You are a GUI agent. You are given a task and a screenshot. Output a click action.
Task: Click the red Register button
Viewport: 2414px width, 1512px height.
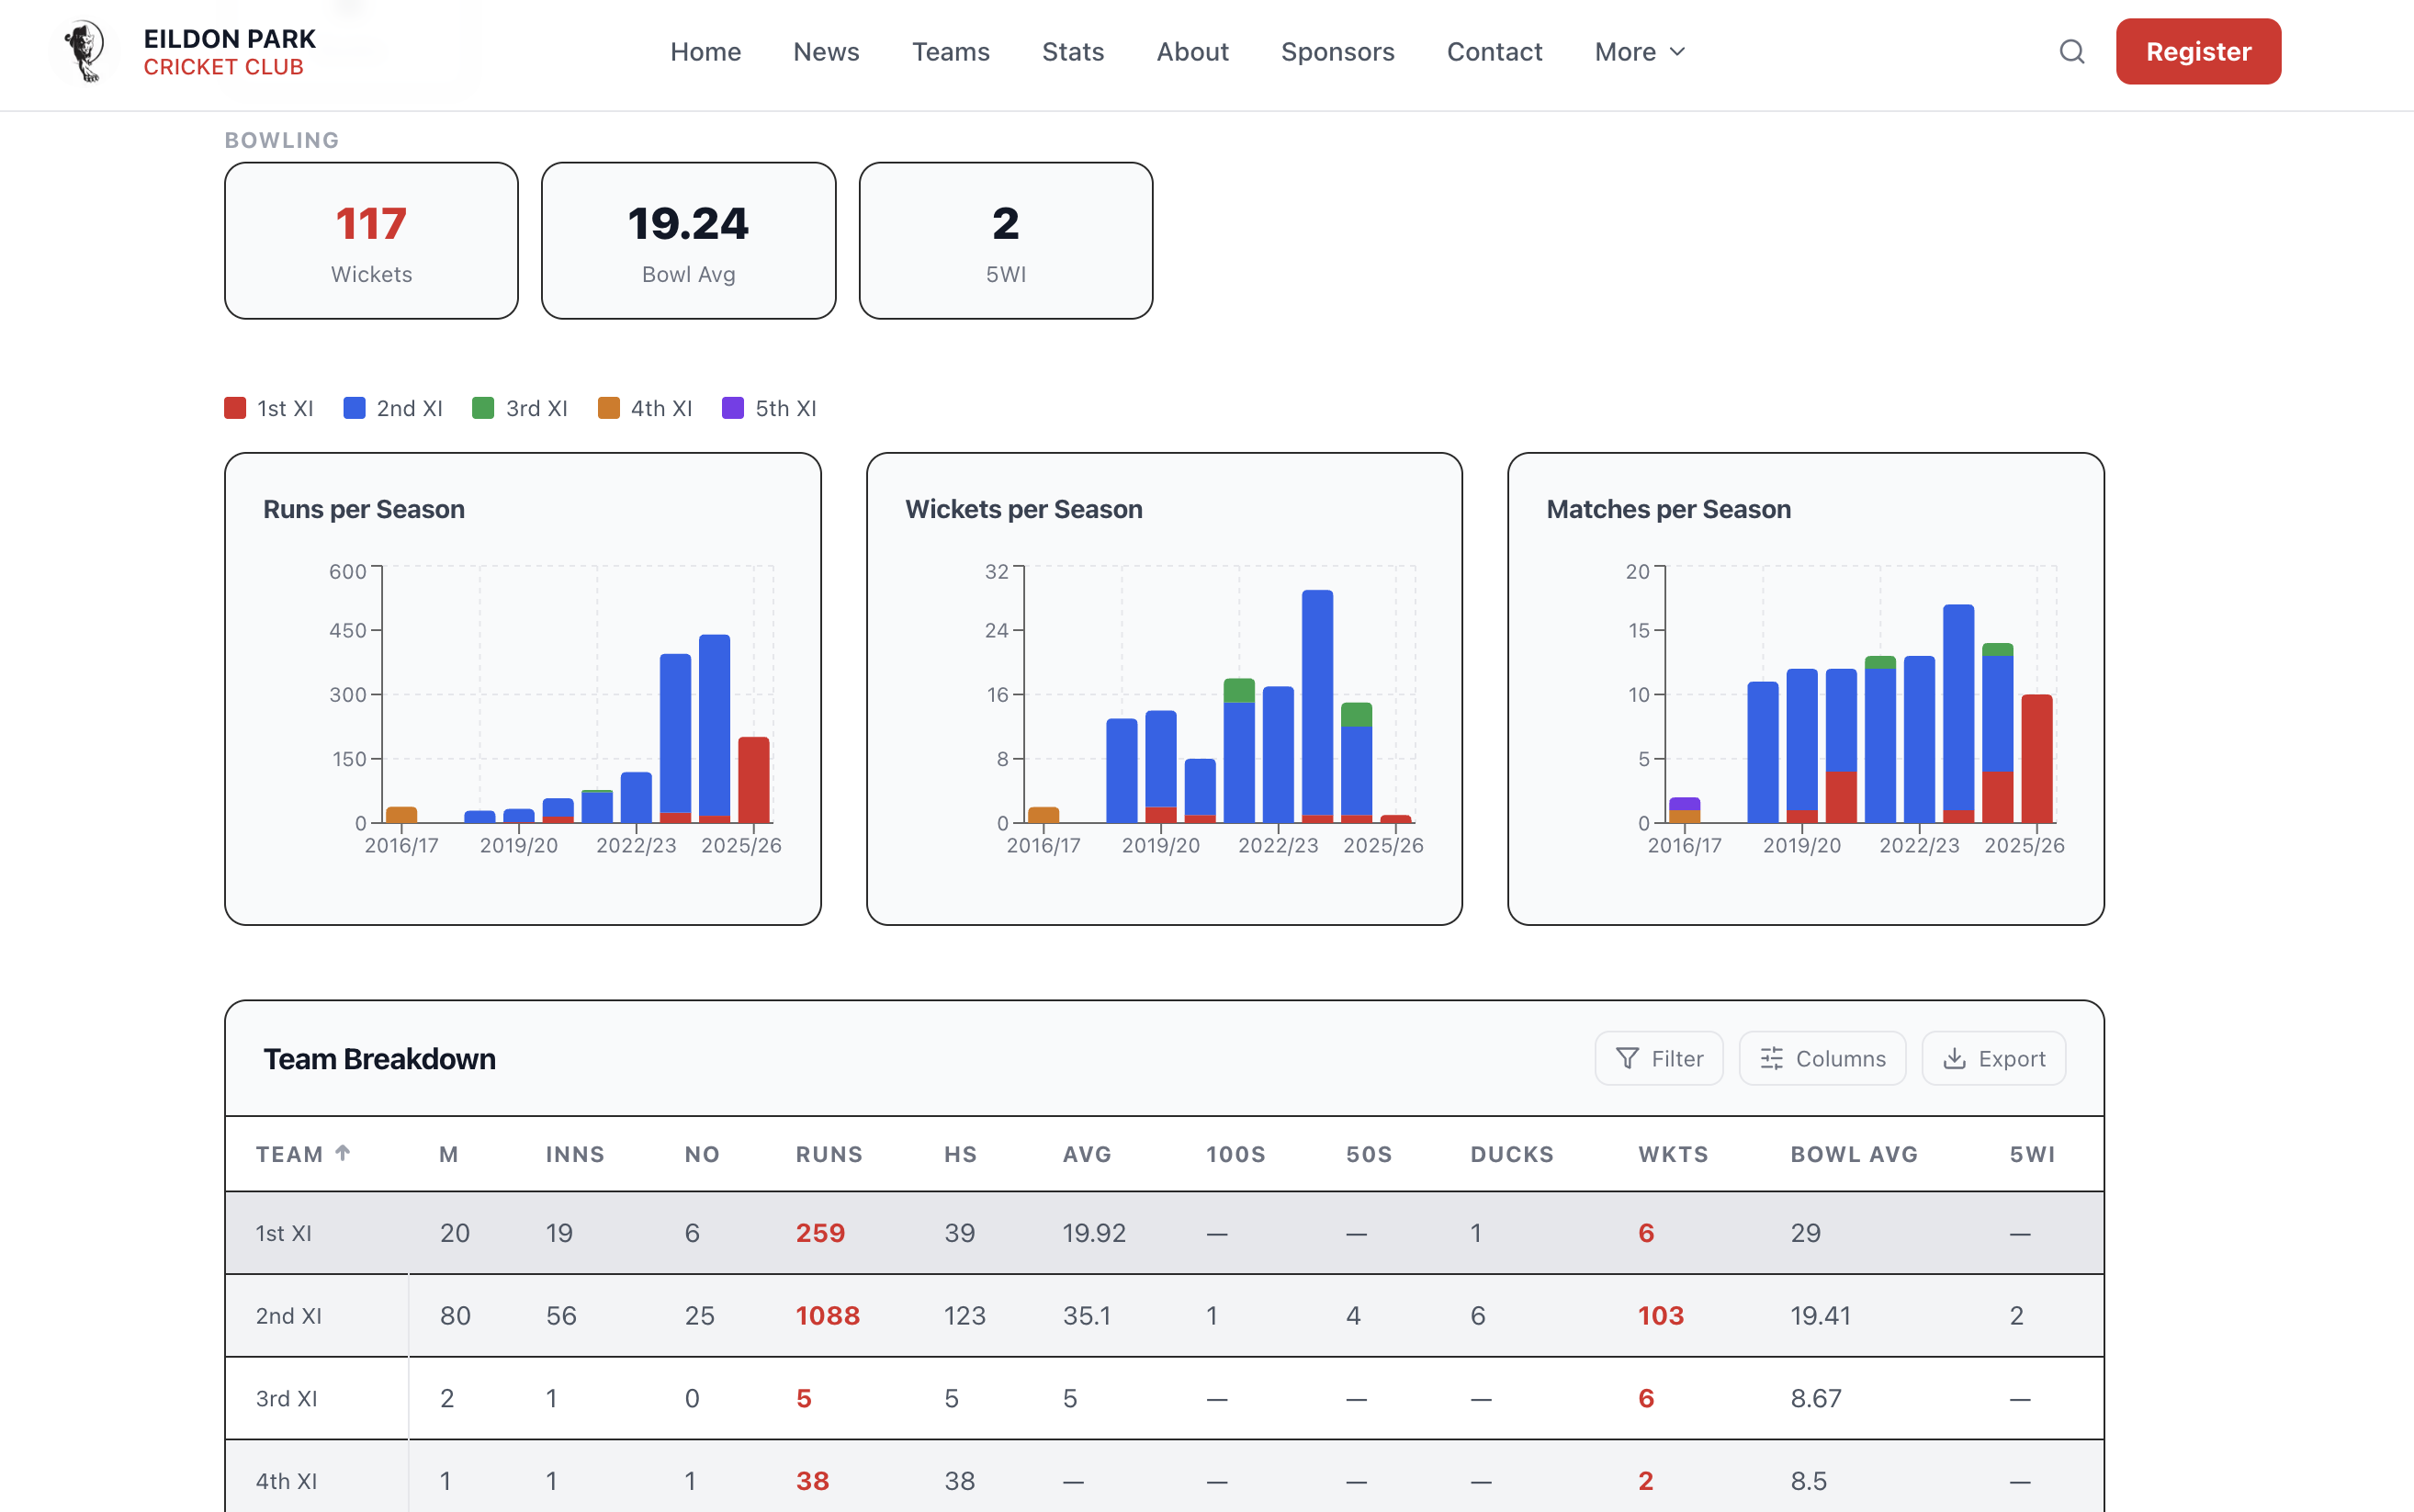2197,51
